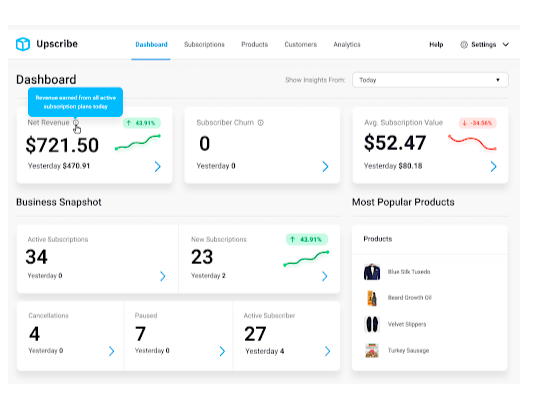This screenshot has width=533, height=397.
Task: View the Analytics tab
Action: click(x=347, y=45)
